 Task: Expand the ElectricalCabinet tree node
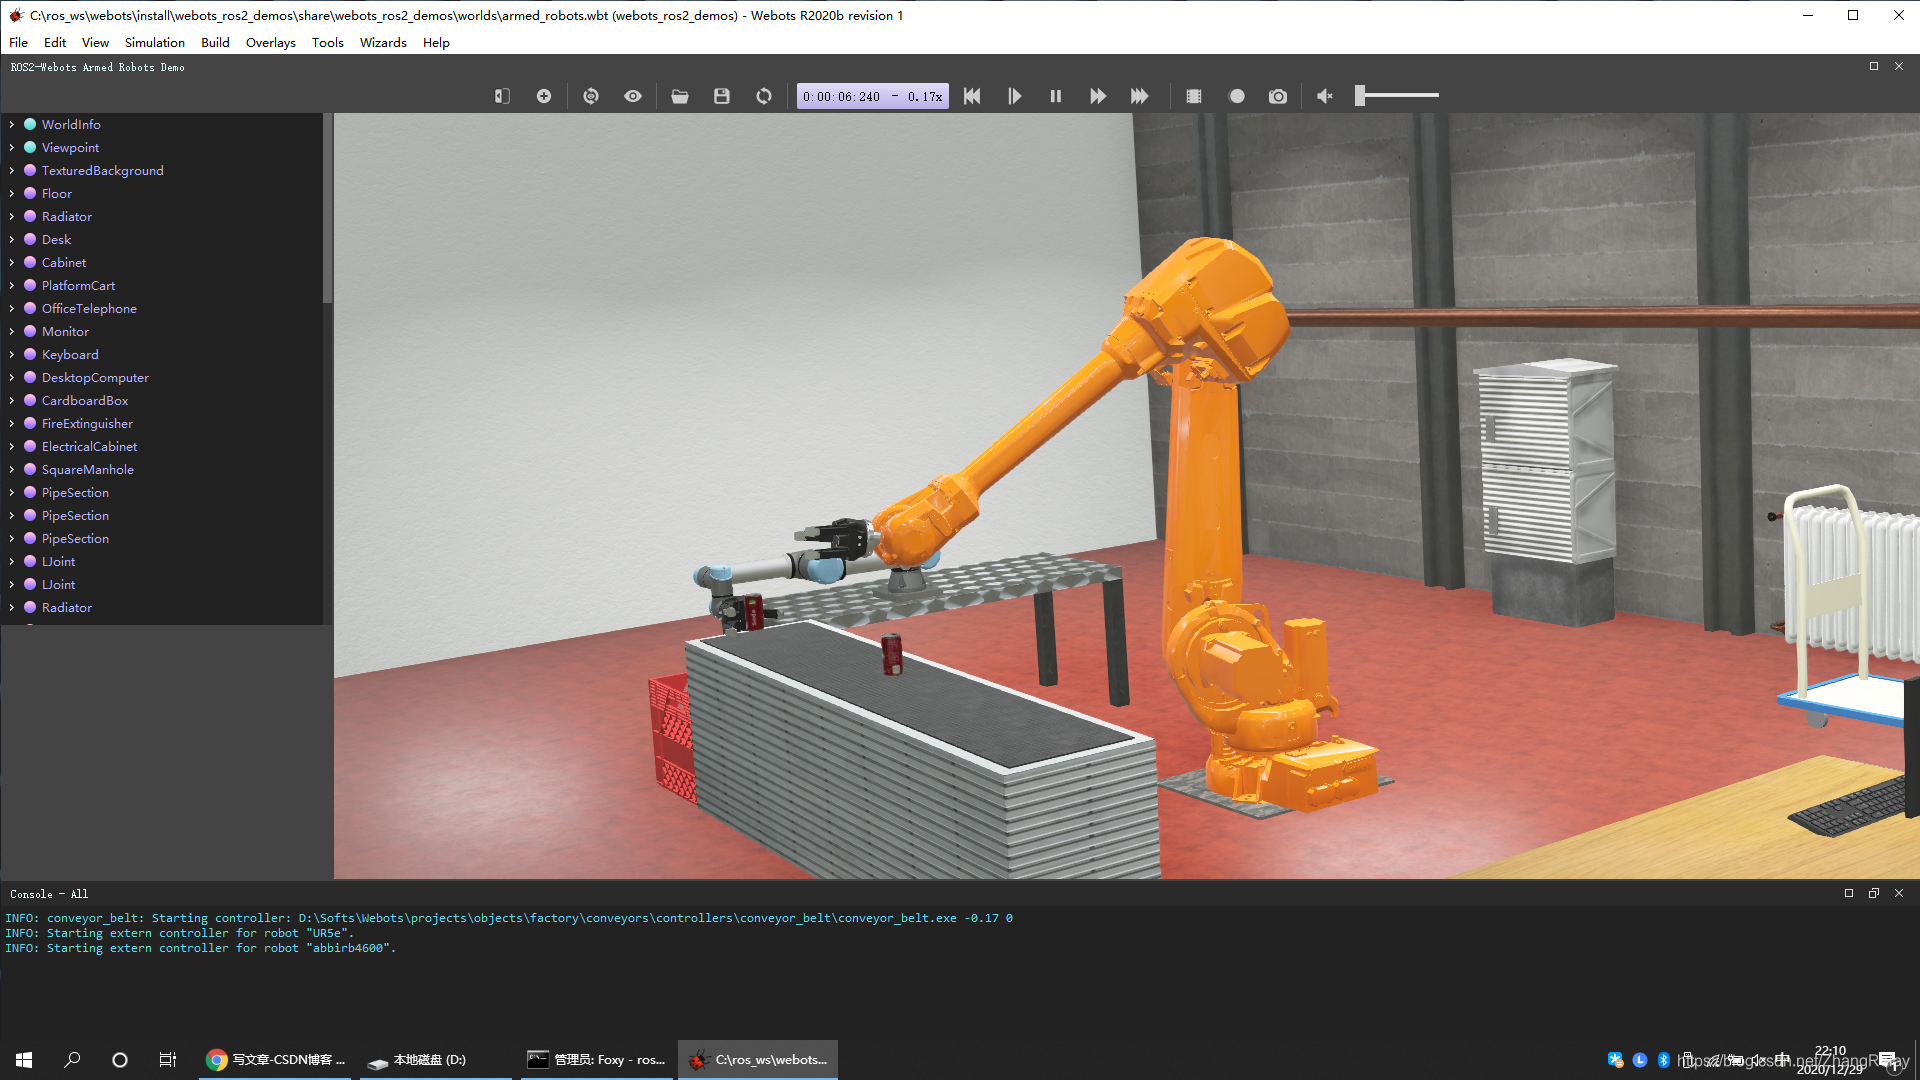tap(12, 447)
